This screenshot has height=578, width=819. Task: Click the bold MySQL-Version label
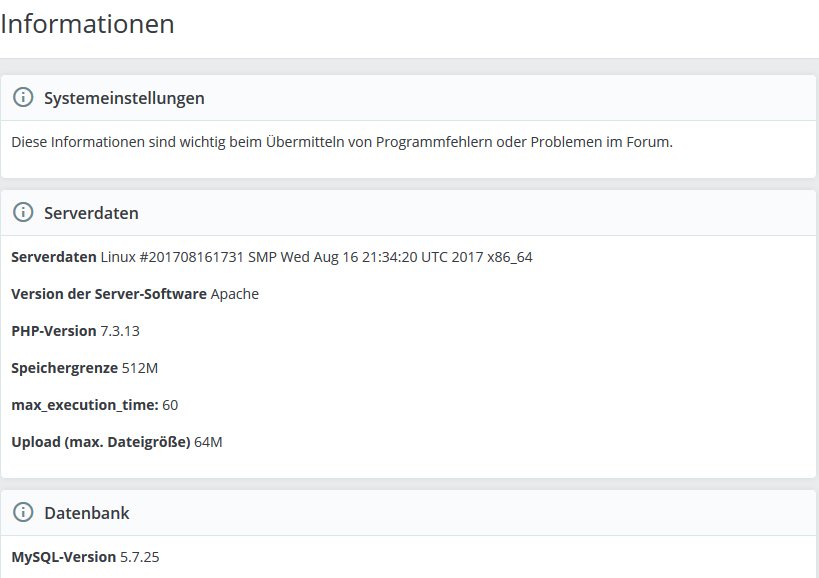pyautogui.click(x=64, y=556)
